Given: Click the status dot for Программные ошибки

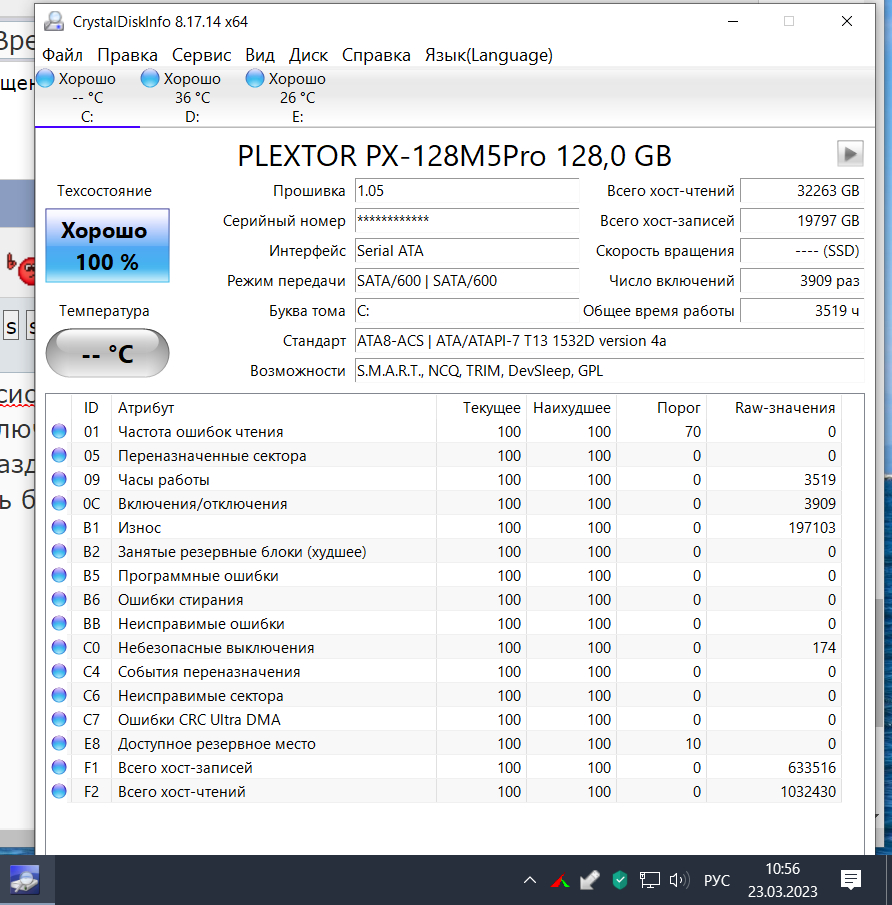Looking at the screenshot, I should point(59,575).
